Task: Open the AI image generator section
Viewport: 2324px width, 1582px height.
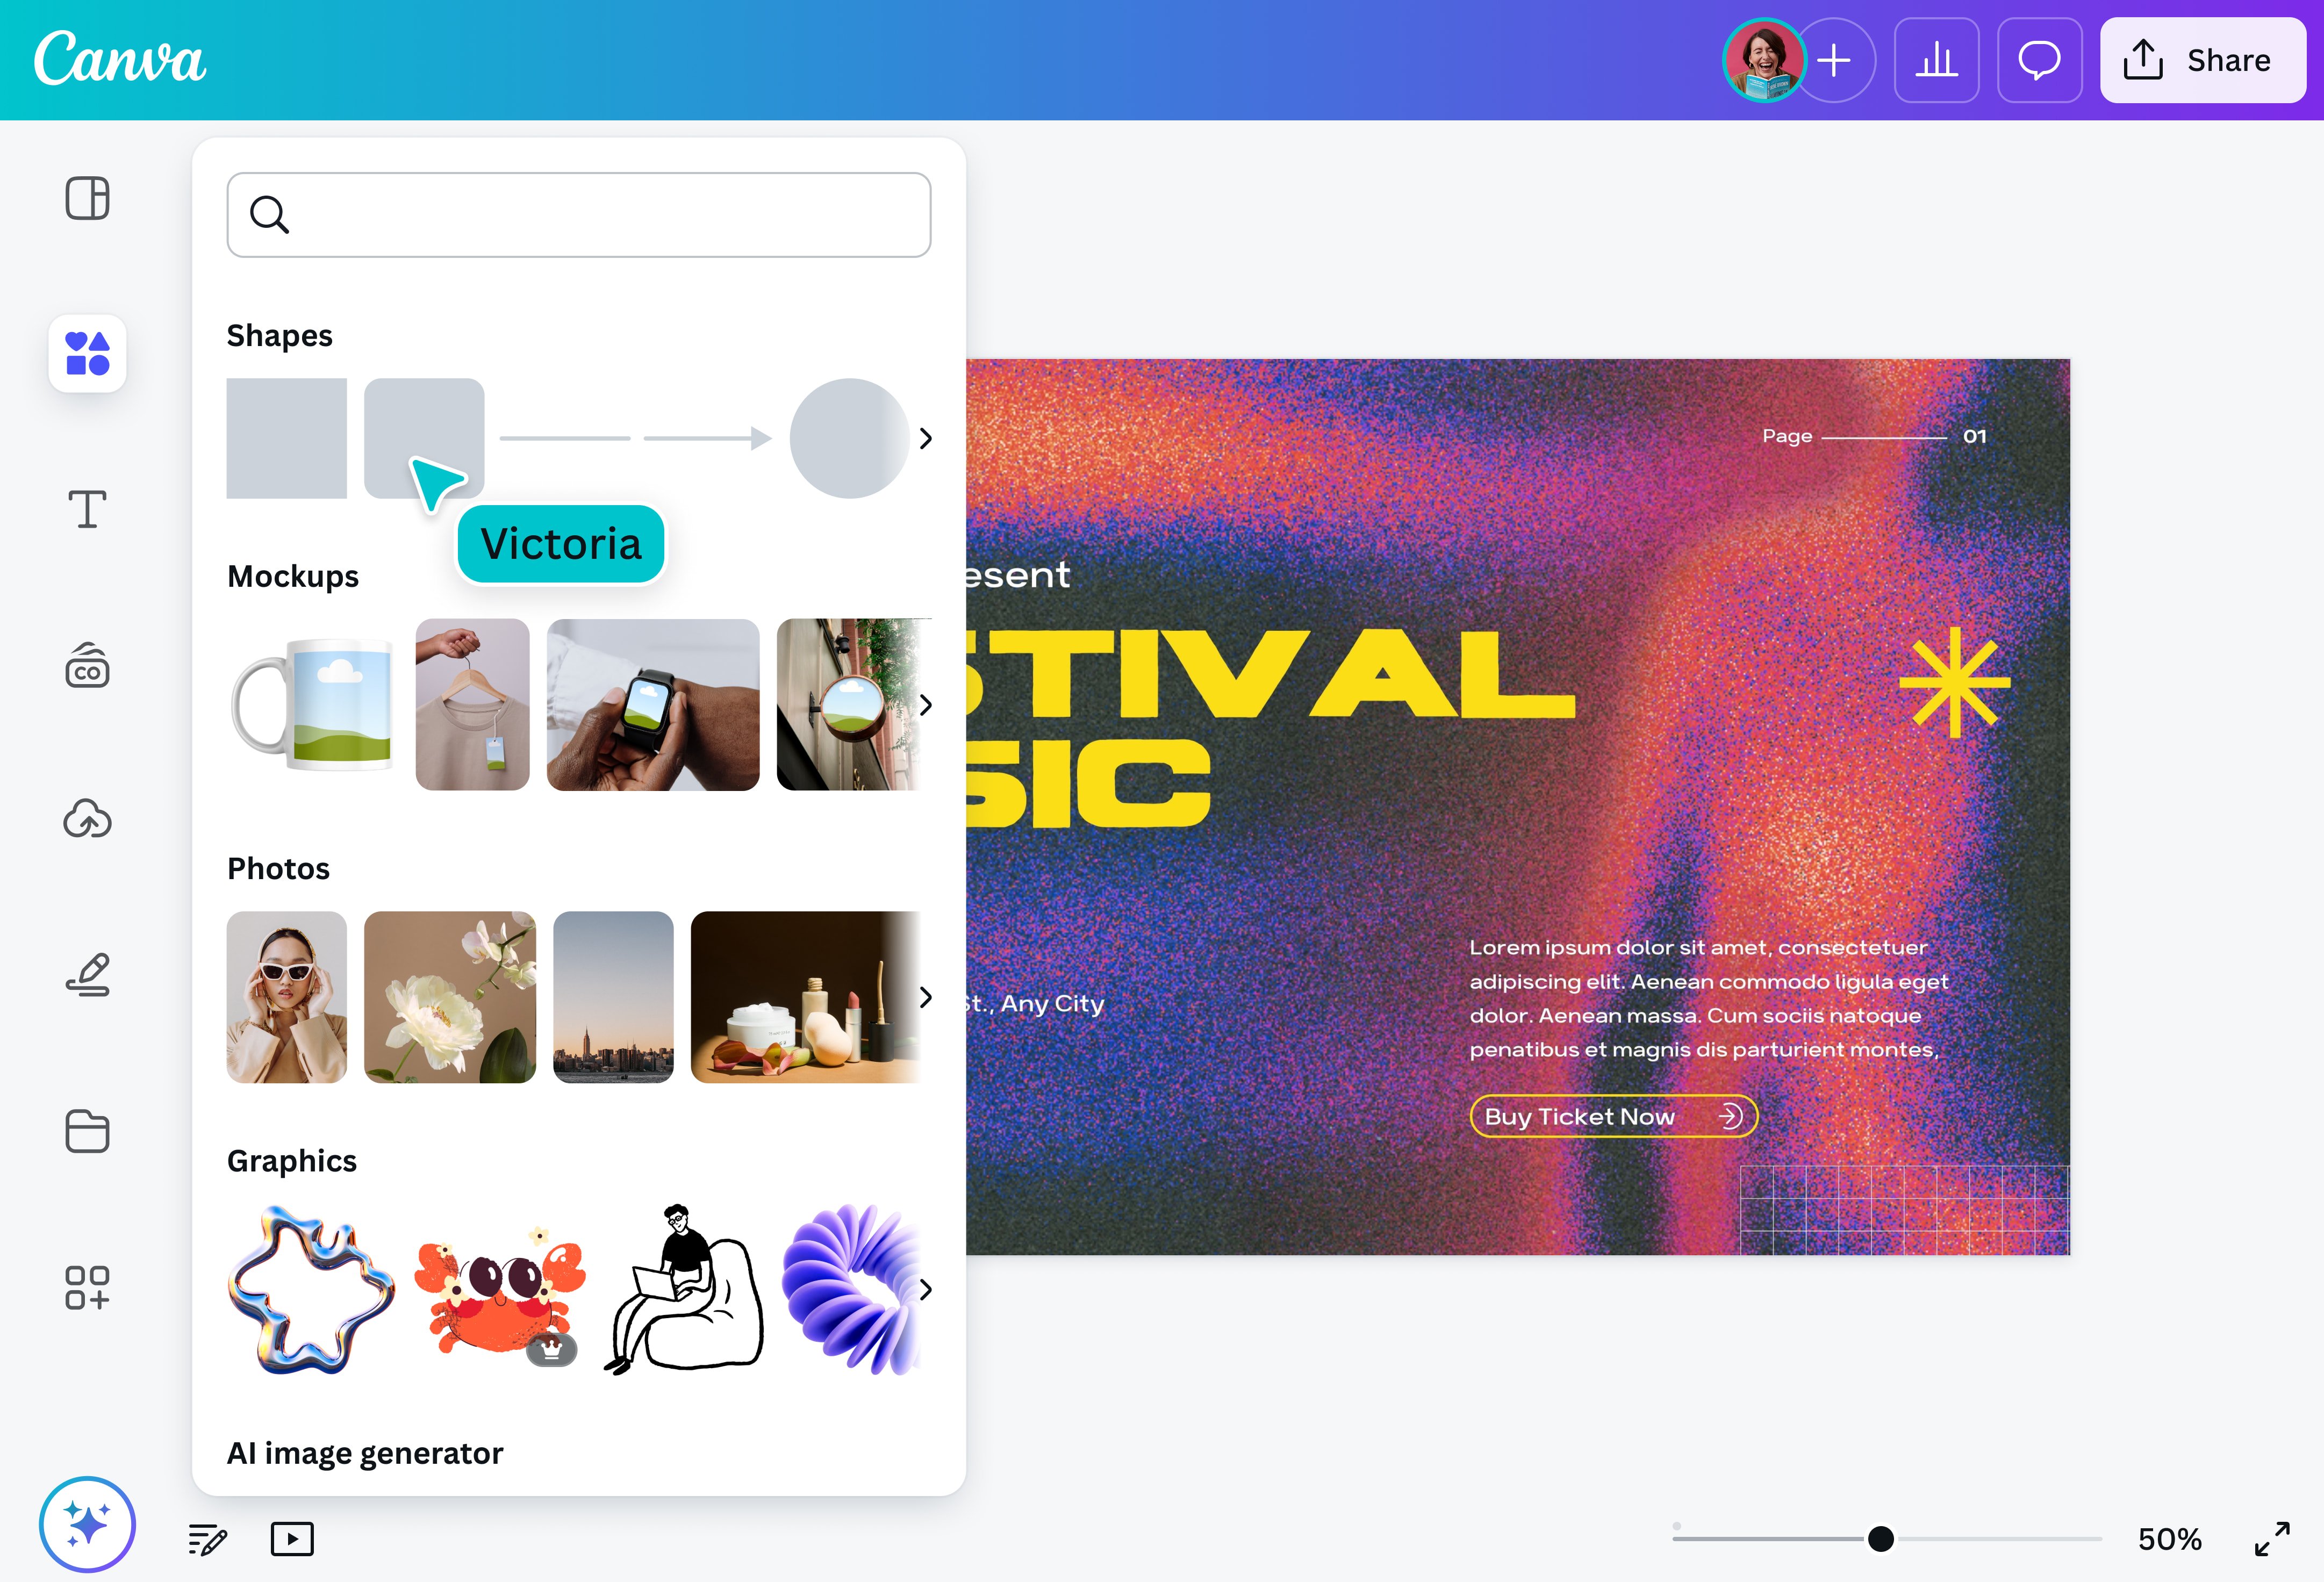Action: pos(365,1453)
